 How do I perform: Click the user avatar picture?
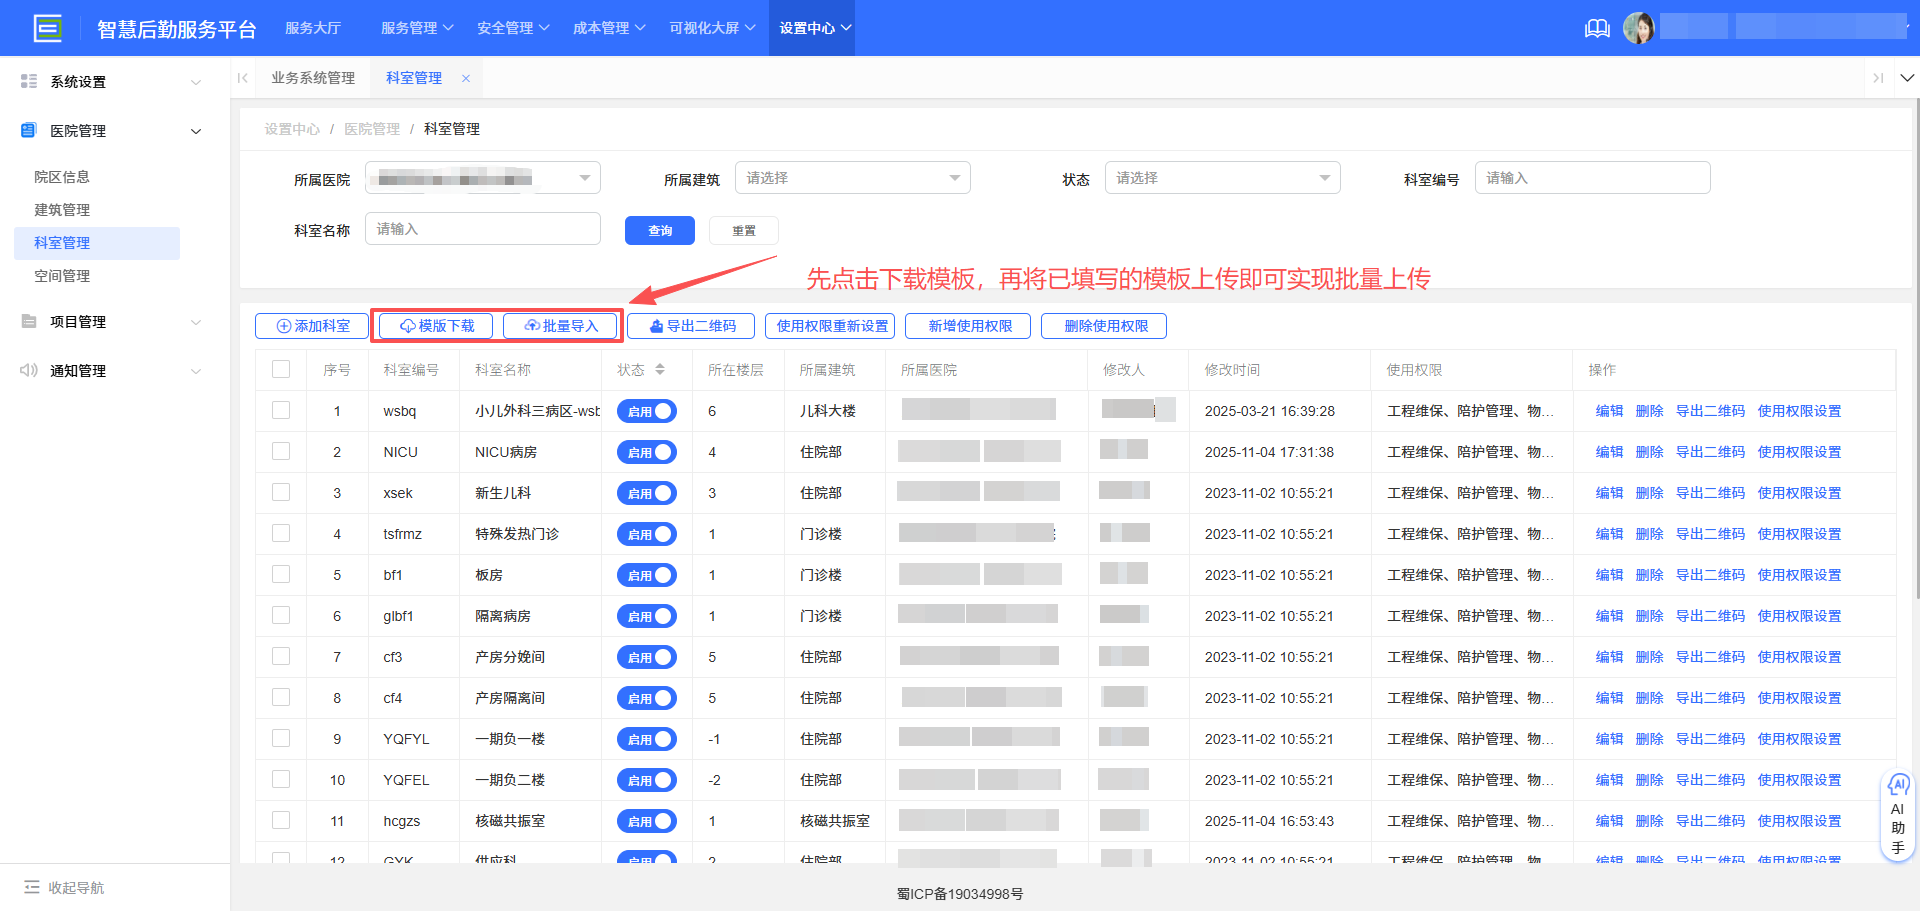[1638, 28]
